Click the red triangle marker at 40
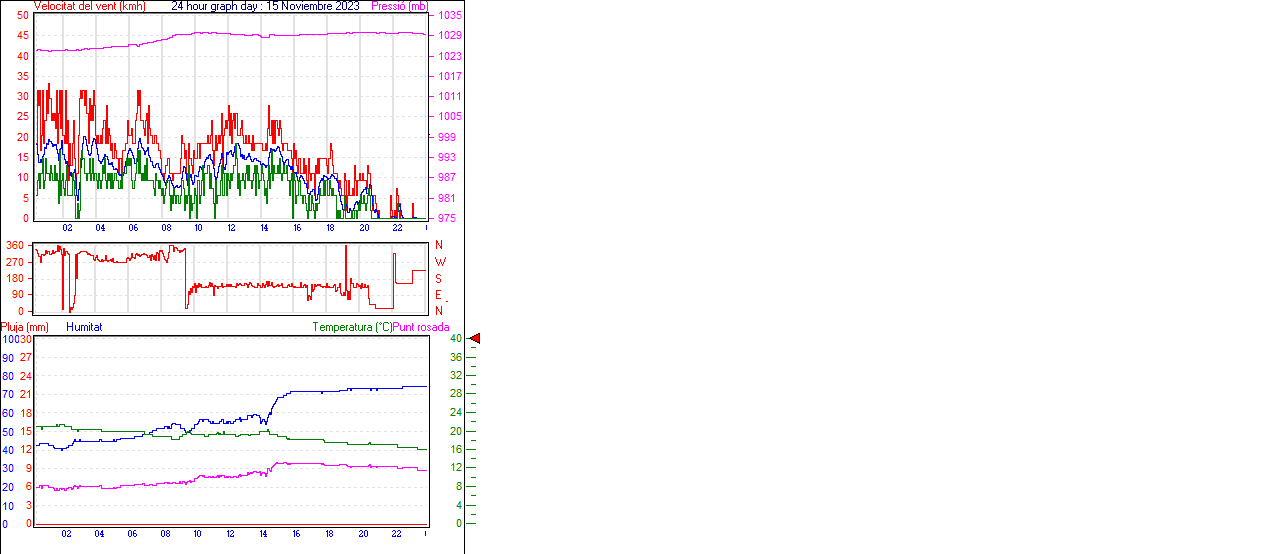 point(475,339)
